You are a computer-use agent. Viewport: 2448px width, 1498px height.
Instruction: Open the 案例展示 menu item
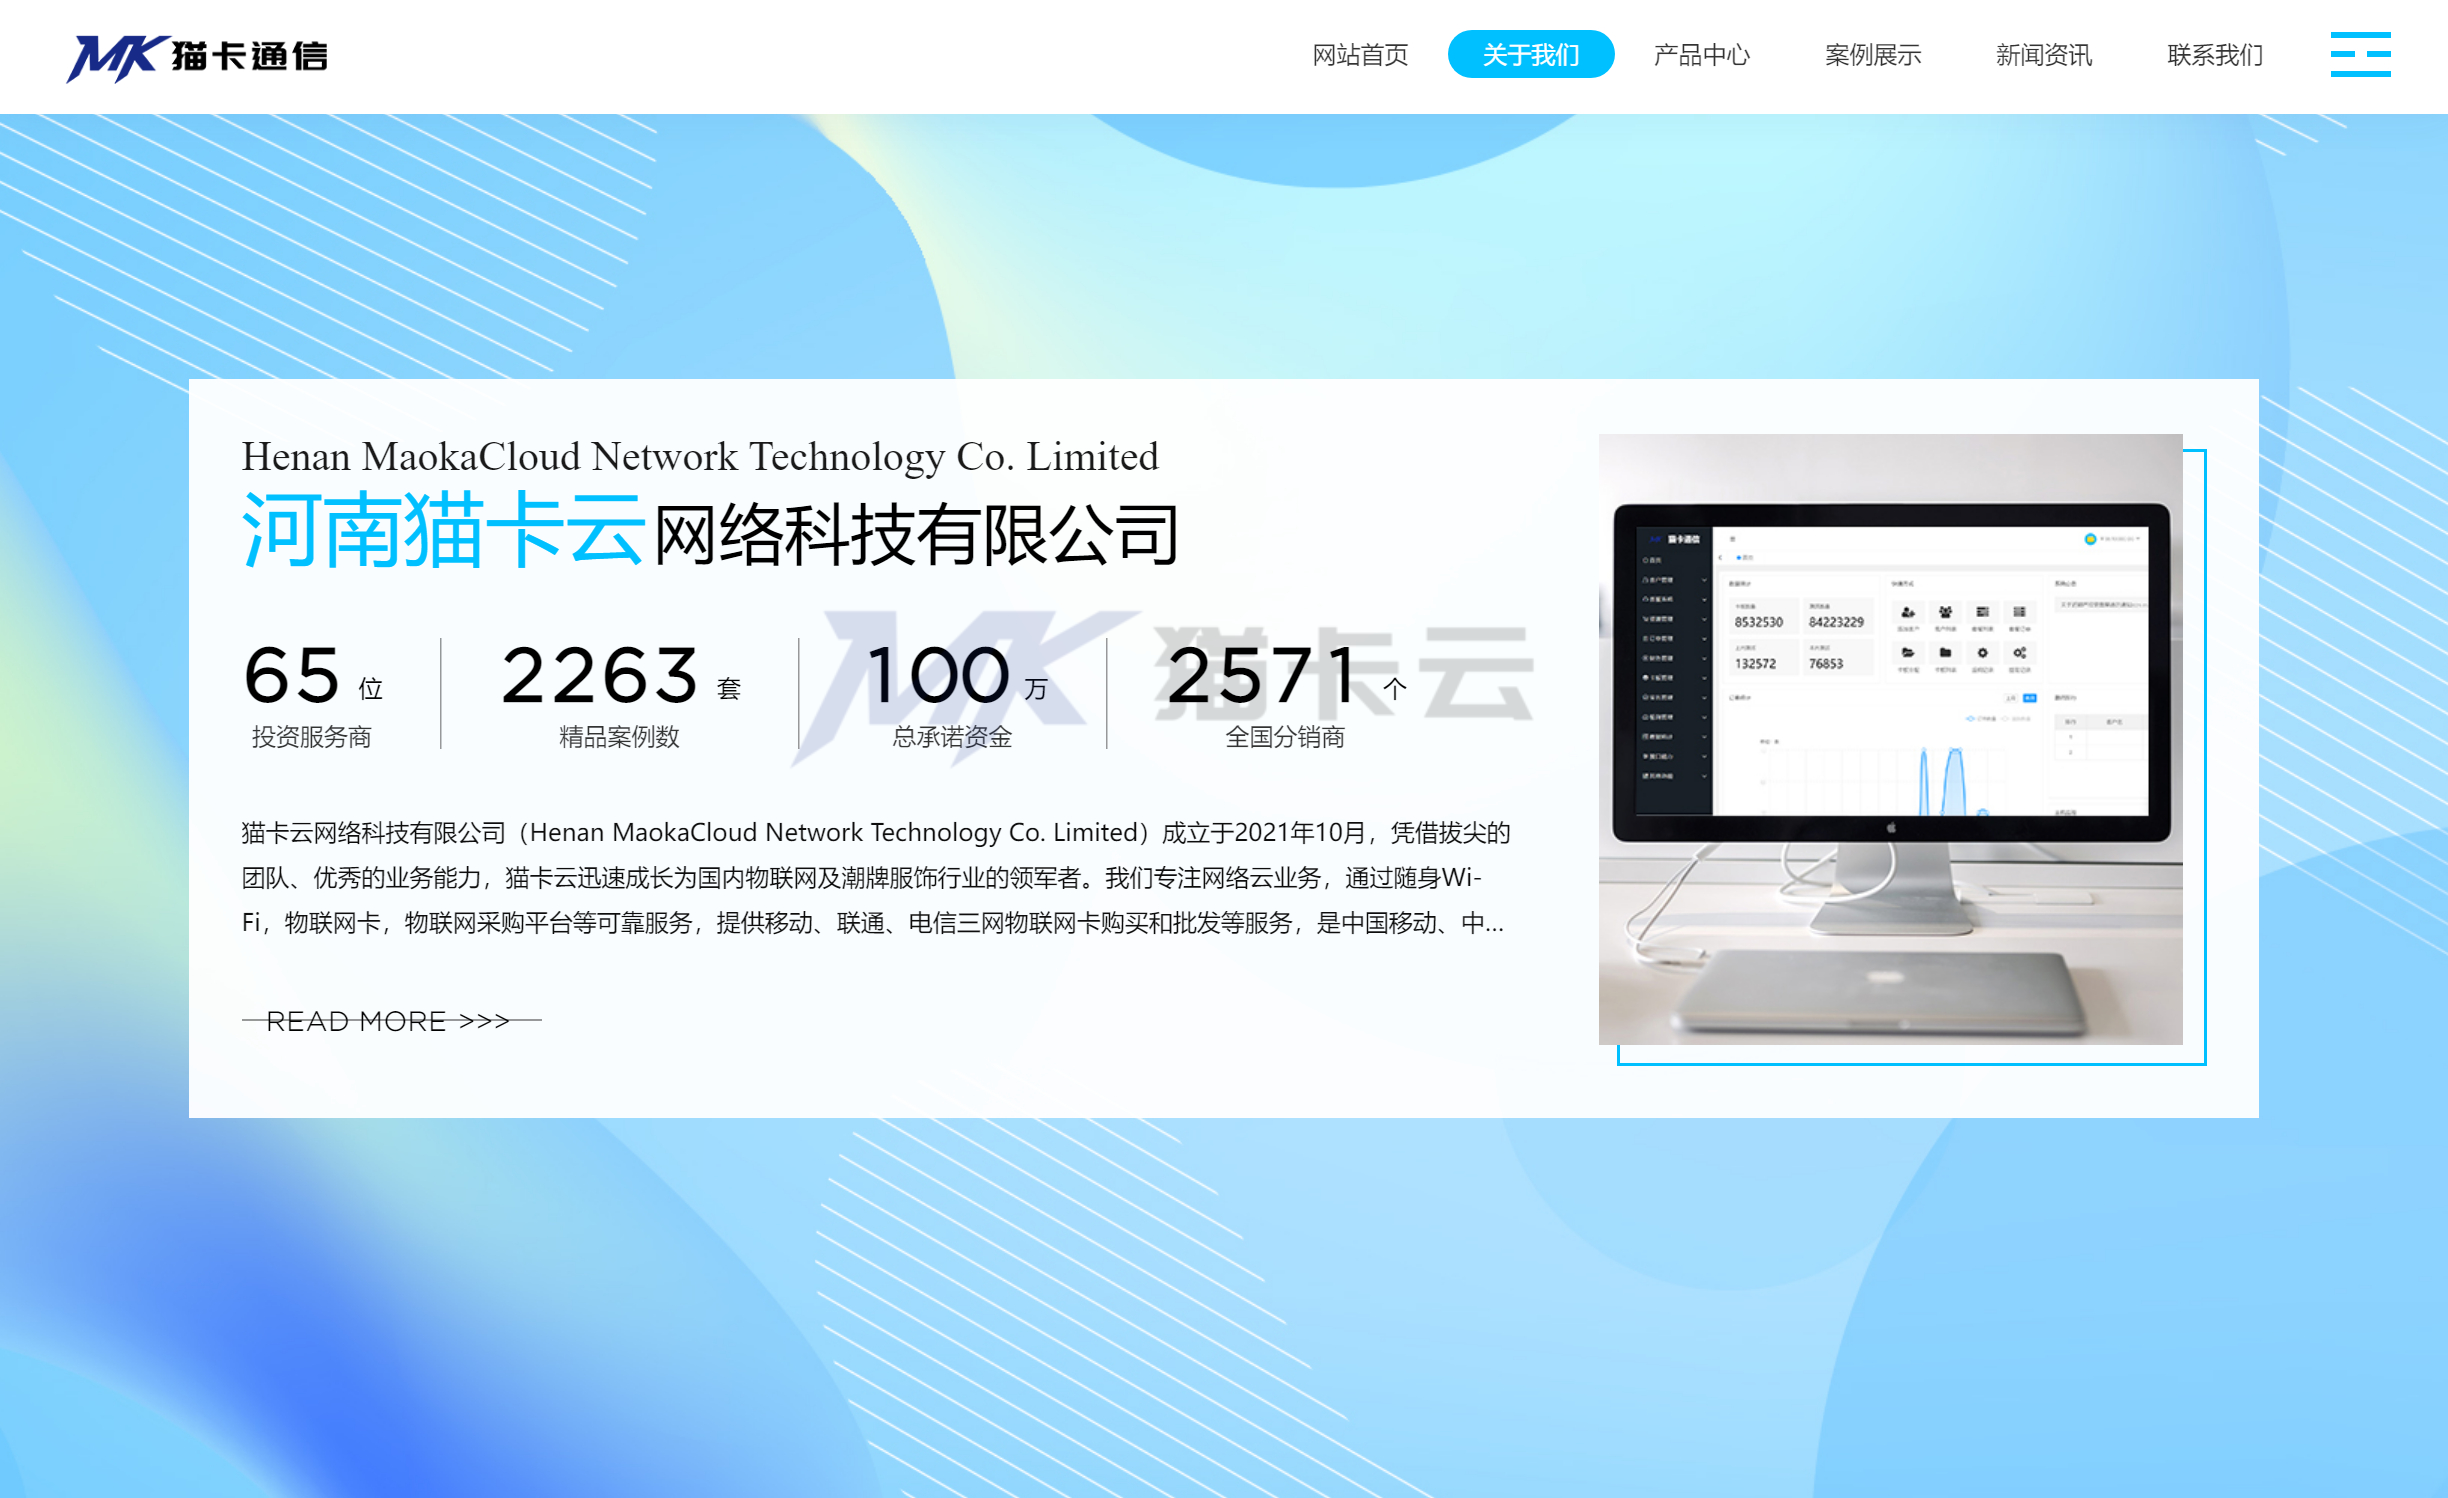[x=1873, y=55]
